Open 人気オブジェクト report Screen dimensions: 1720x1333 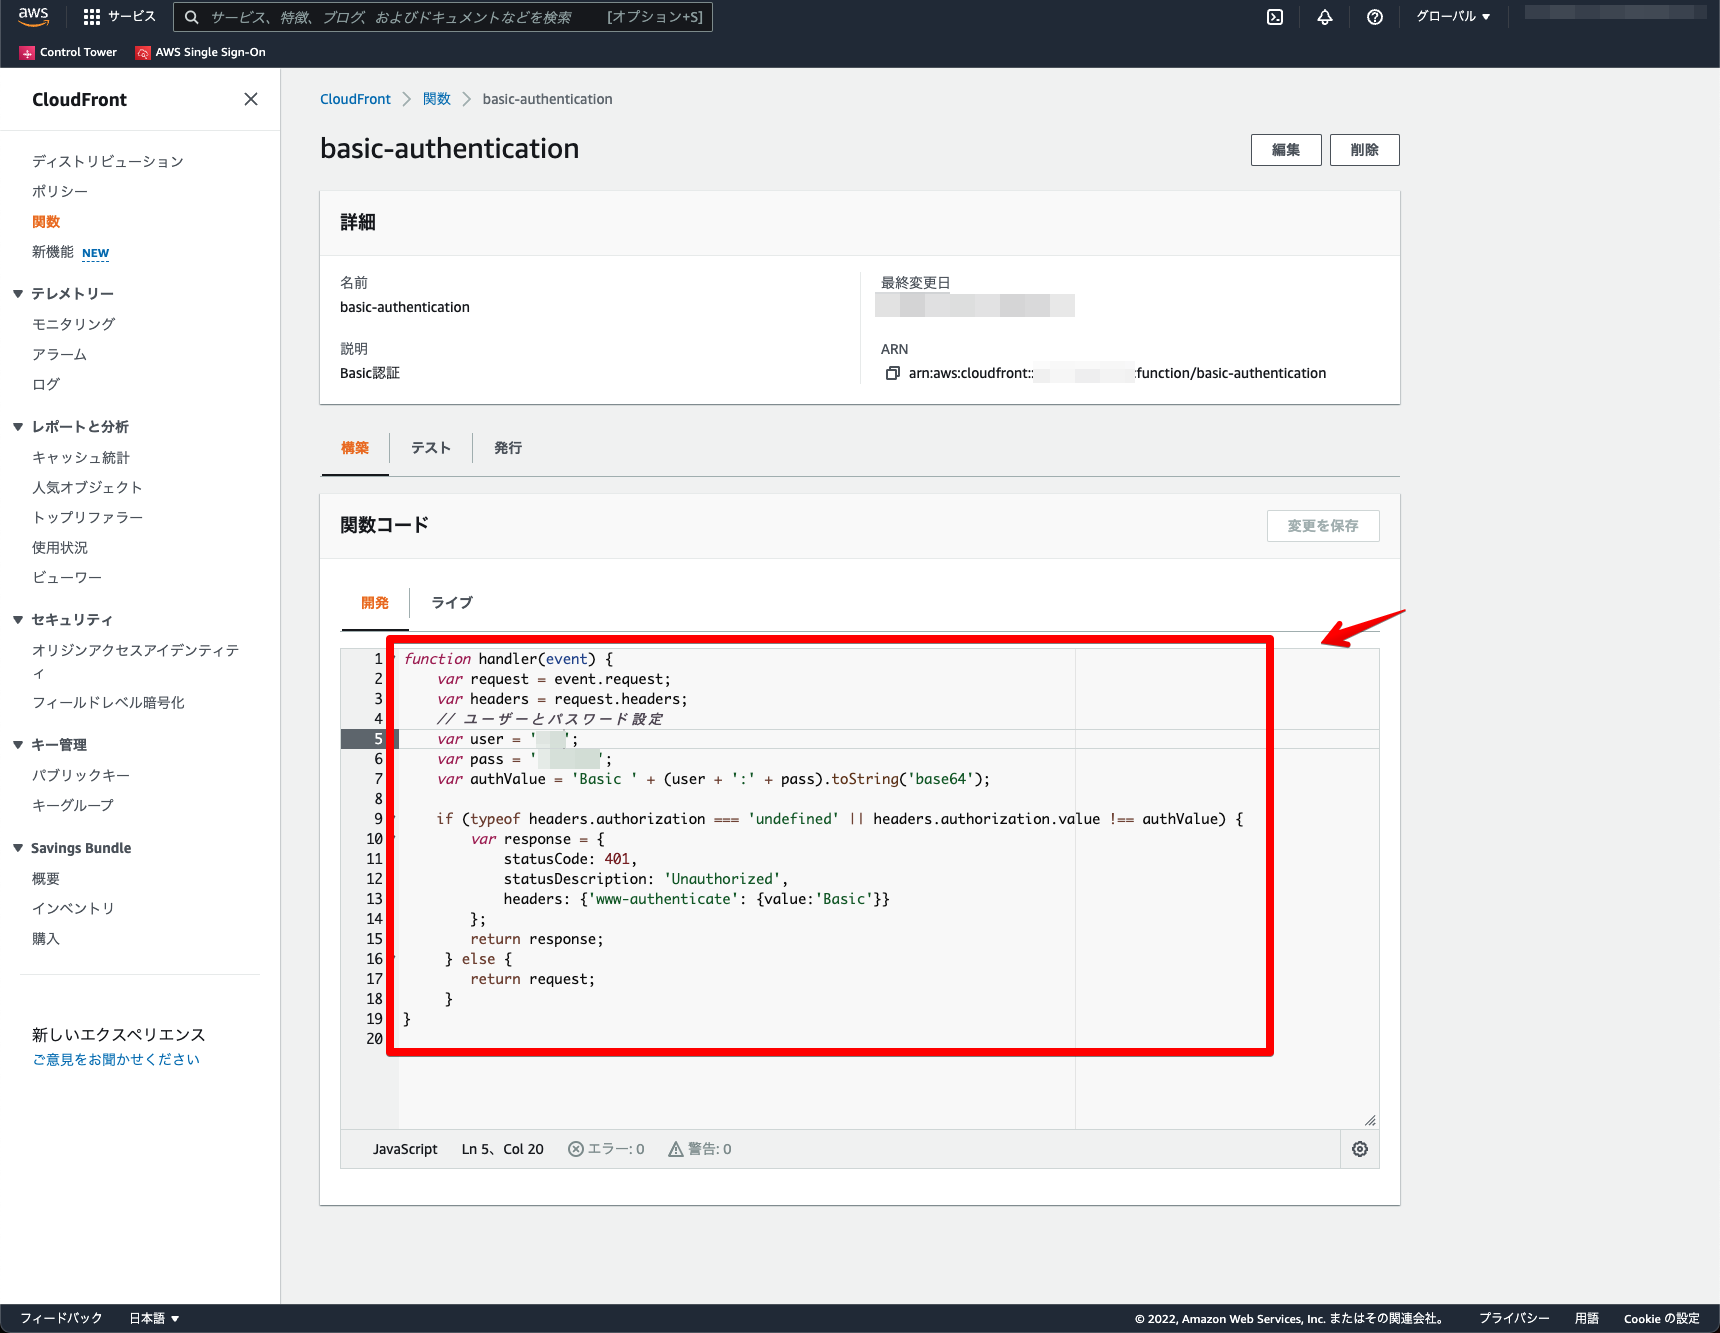coord(87,487)
